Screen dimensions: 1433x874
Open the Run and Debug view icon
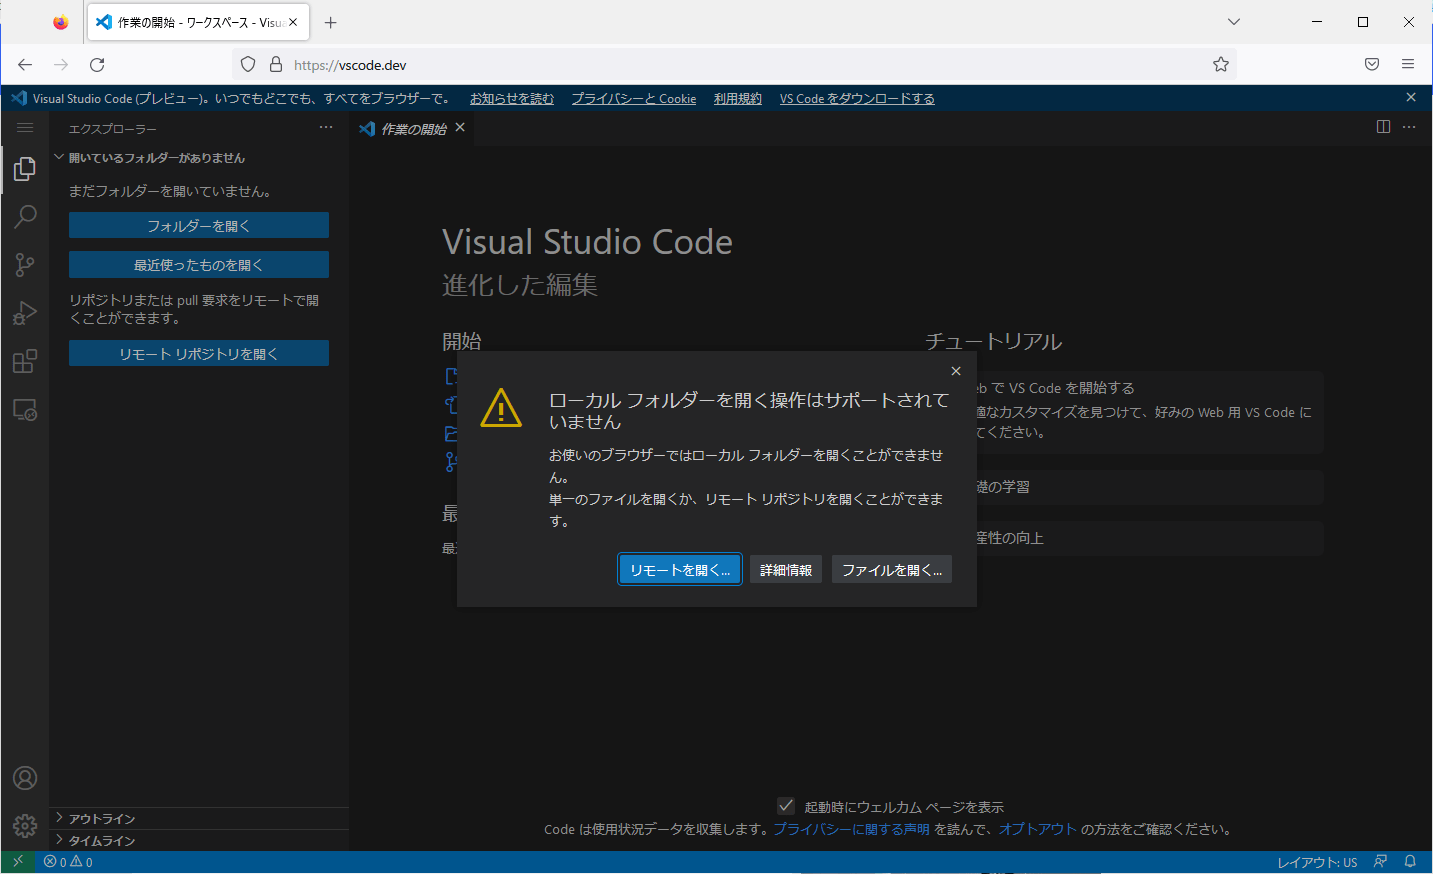click(25, 313)
